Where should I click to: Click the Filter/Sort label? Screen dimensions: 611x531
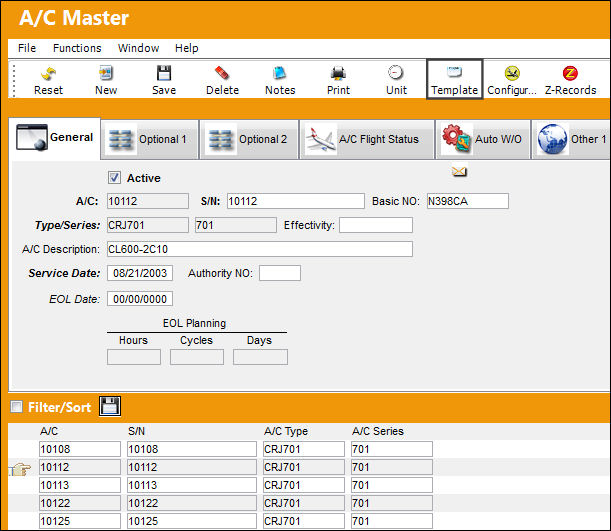click(59, 407)
